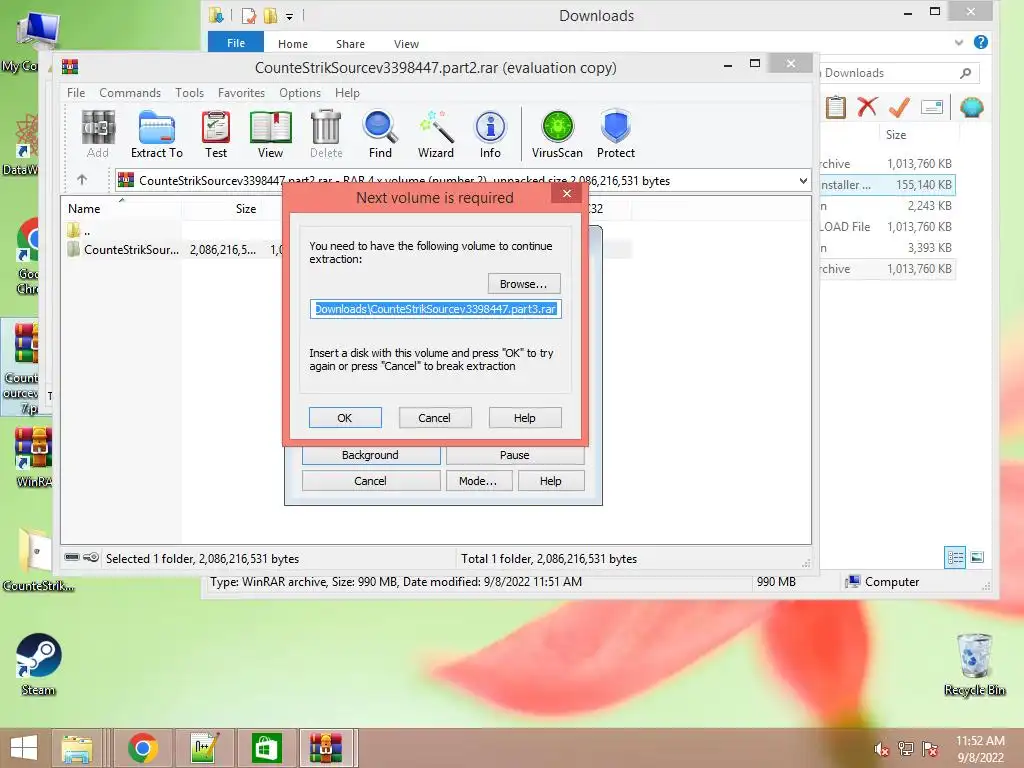
Task: Switch to details view icon in Downloads
Action: (x=955, y=557)
